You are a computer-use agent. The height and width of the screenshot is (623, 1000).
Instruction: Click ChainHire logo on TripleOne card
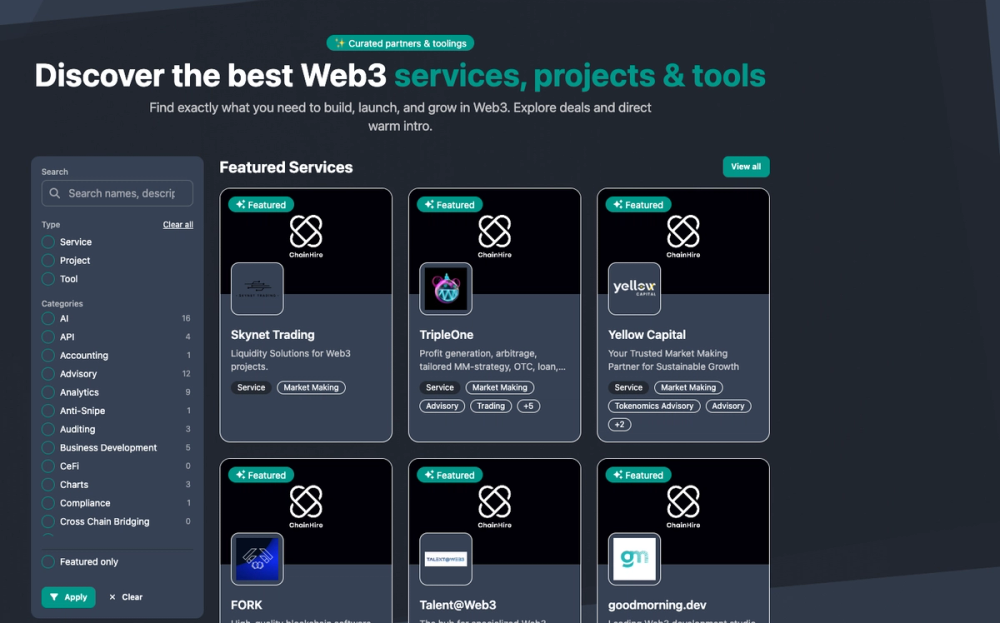[x=495, y=236]
